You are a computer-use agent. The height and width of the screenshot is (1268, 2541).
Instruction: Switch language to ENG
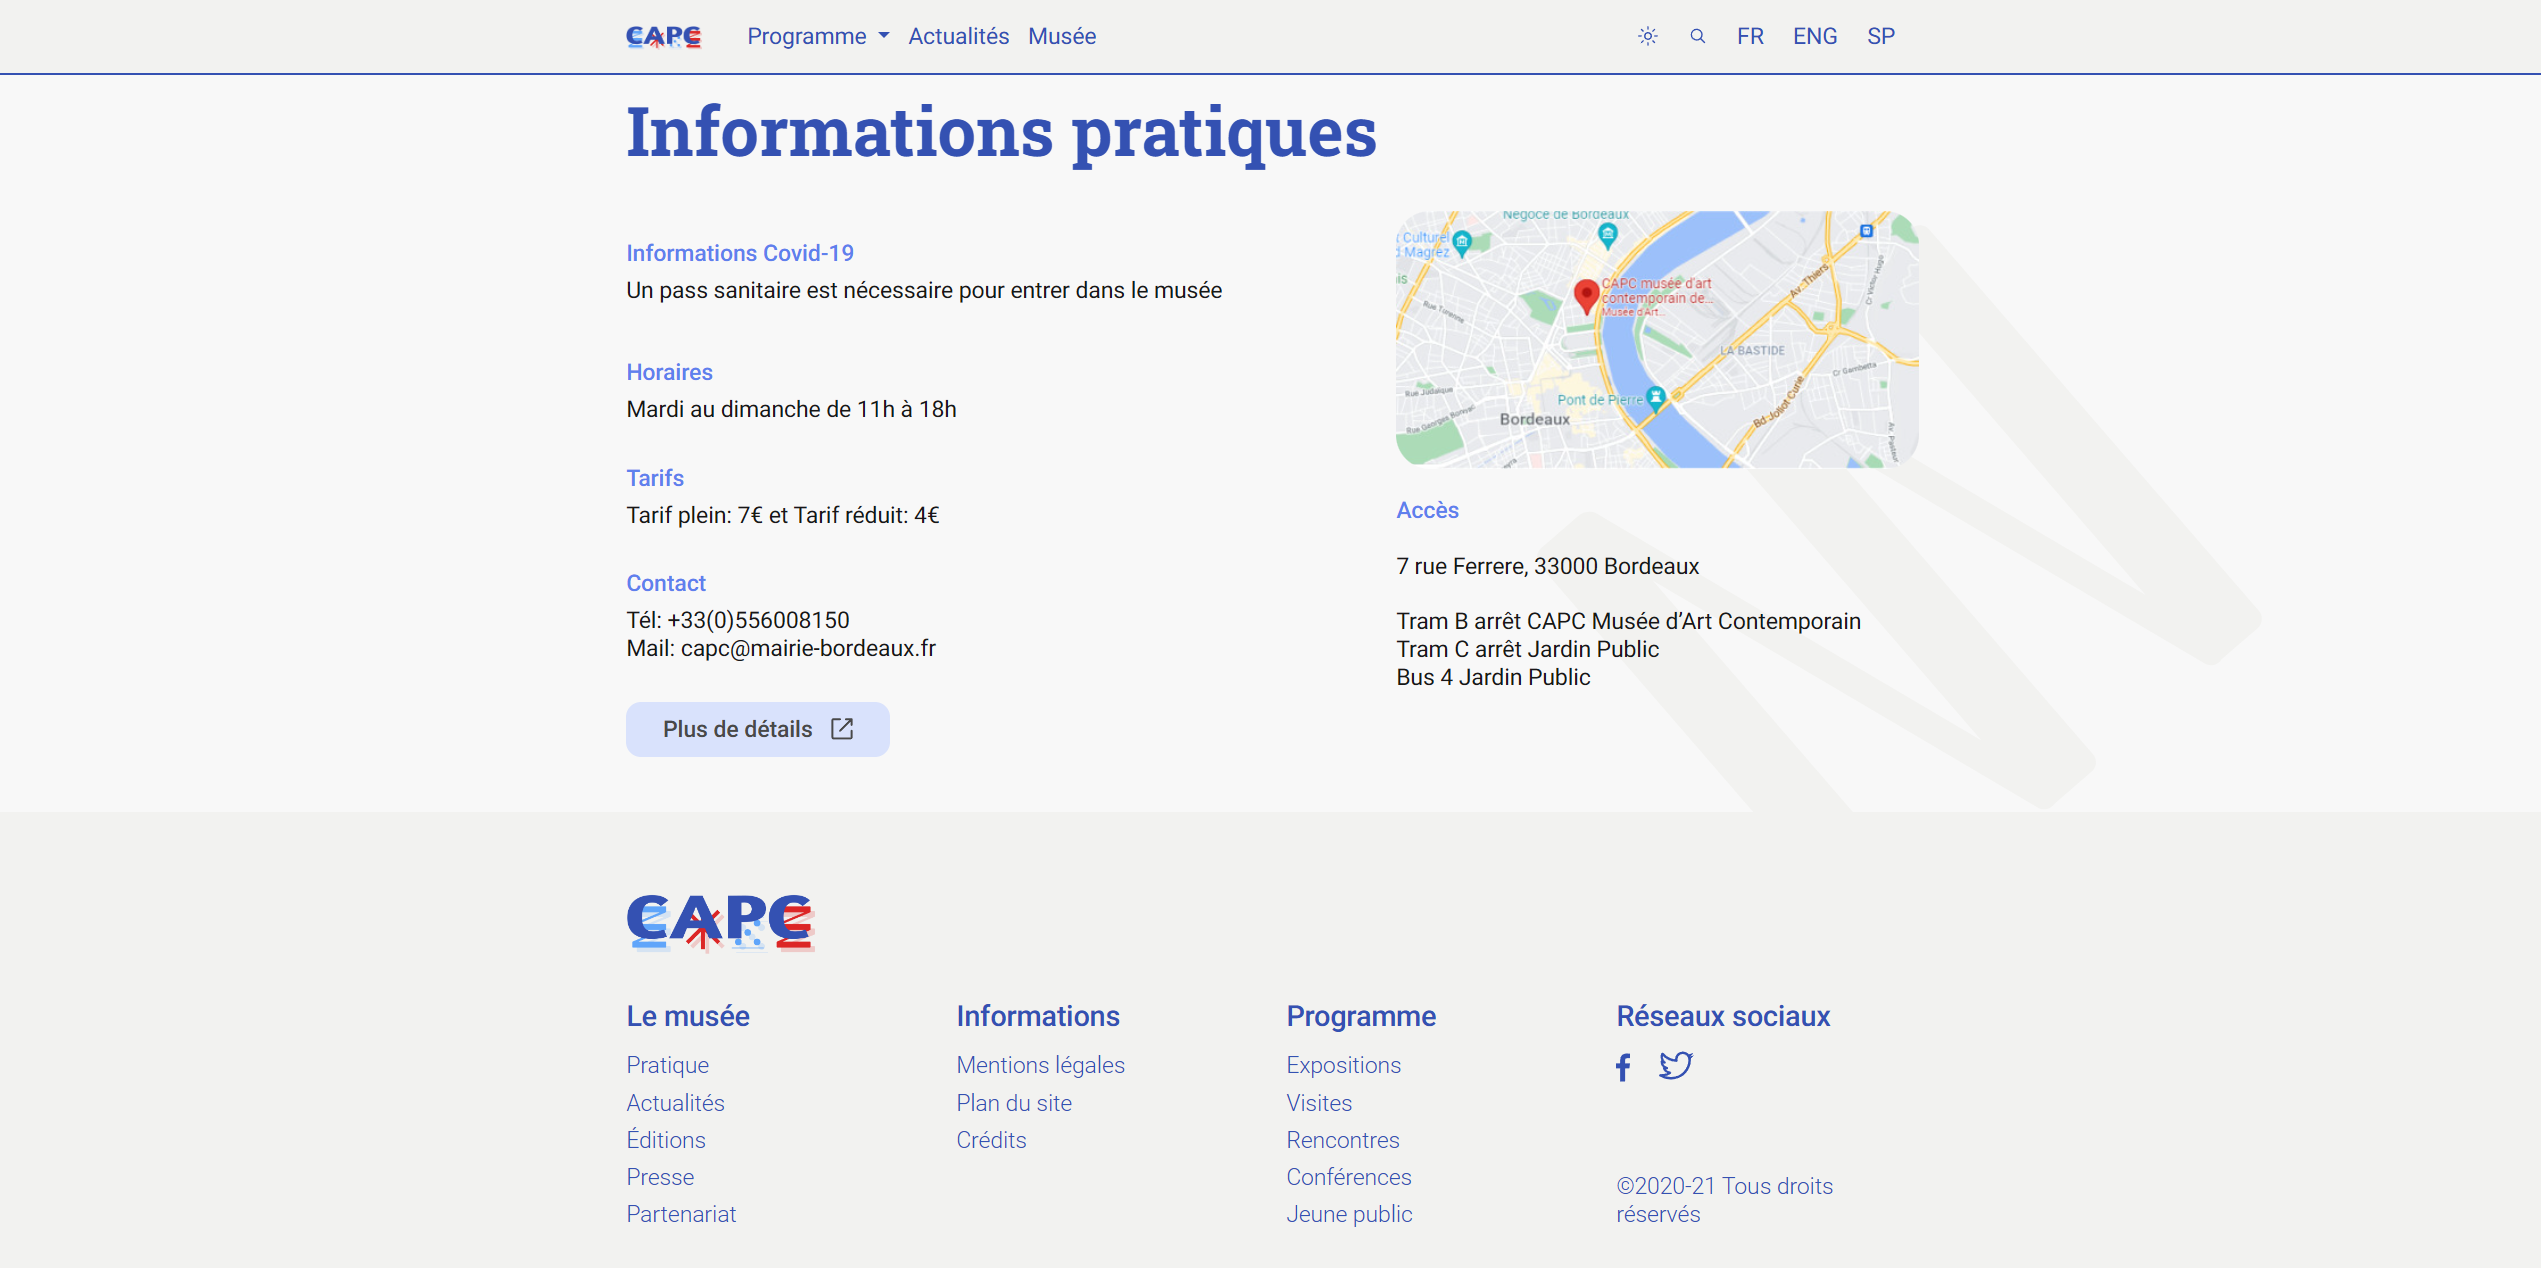(x=1815, y=37)
